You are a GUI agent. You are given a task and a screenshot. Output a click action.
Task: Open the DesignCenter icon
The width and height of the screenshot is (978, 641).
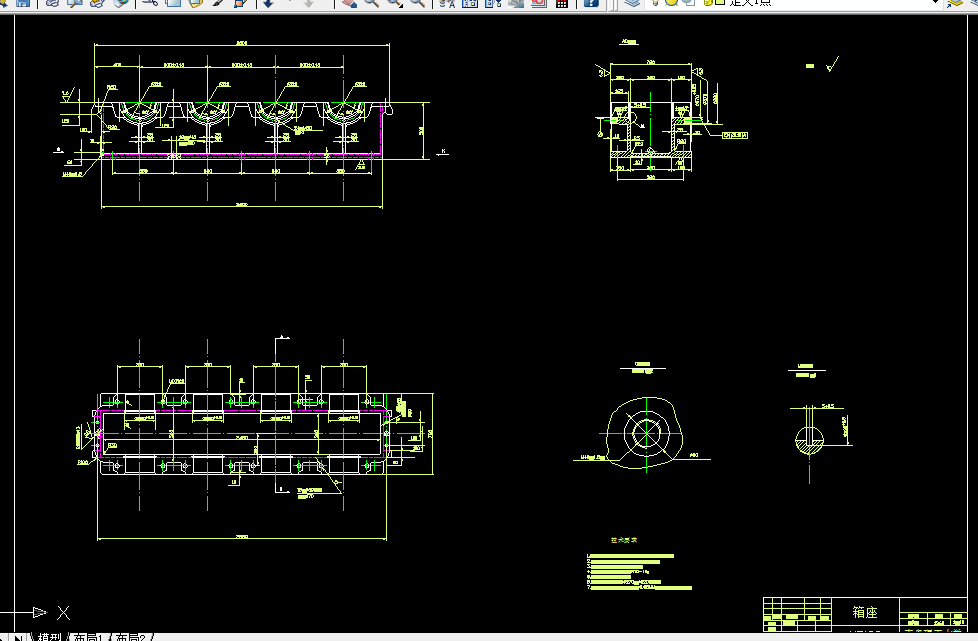470,2
